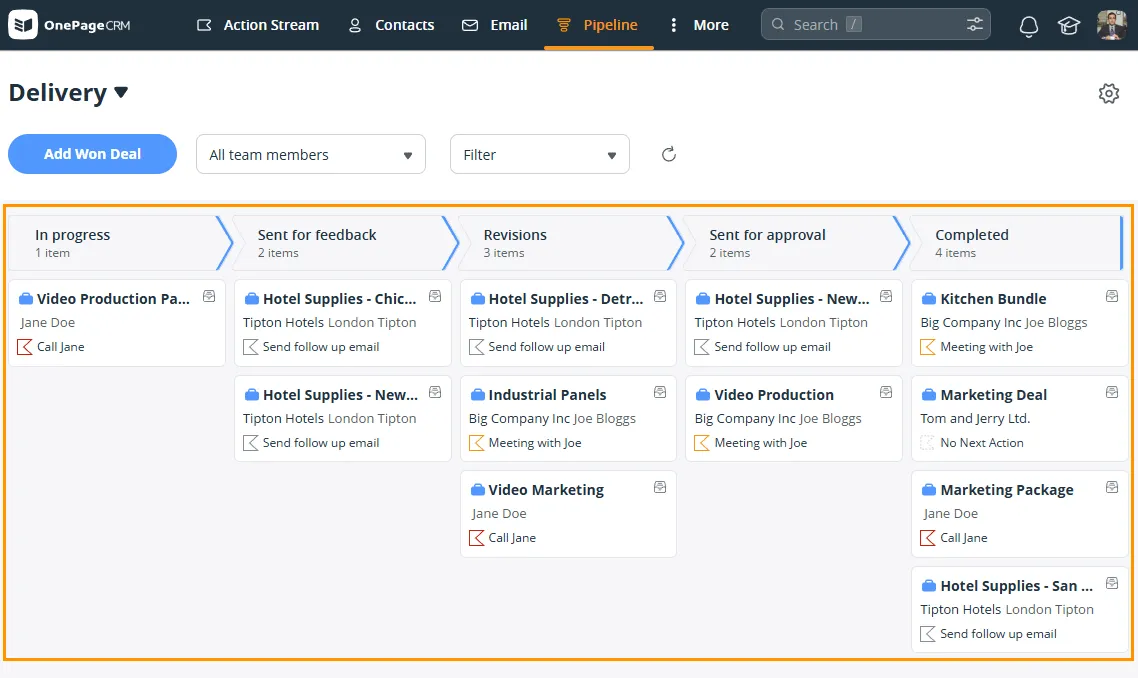
Task: Open the Filter dropdown
Action: tap(539, 154)
